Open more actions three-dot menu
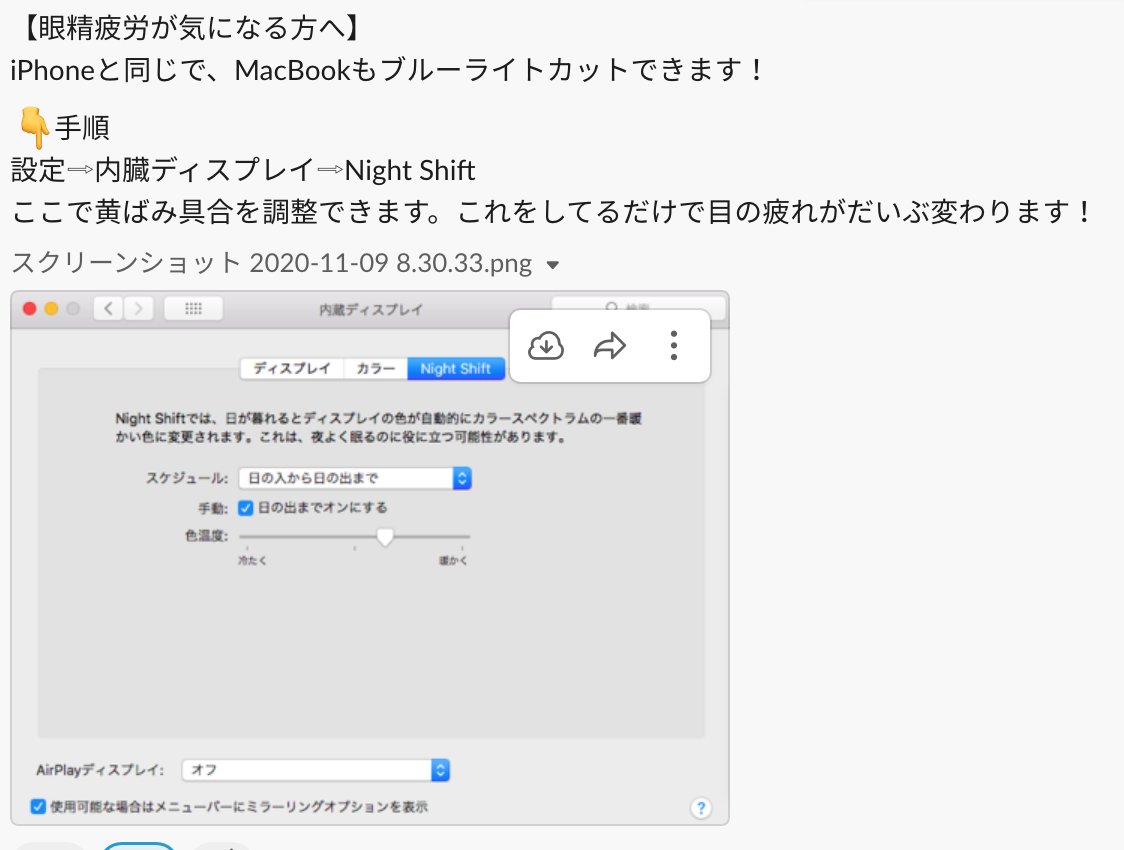The height and width of the screenshot is (850, 1124). 673,345
